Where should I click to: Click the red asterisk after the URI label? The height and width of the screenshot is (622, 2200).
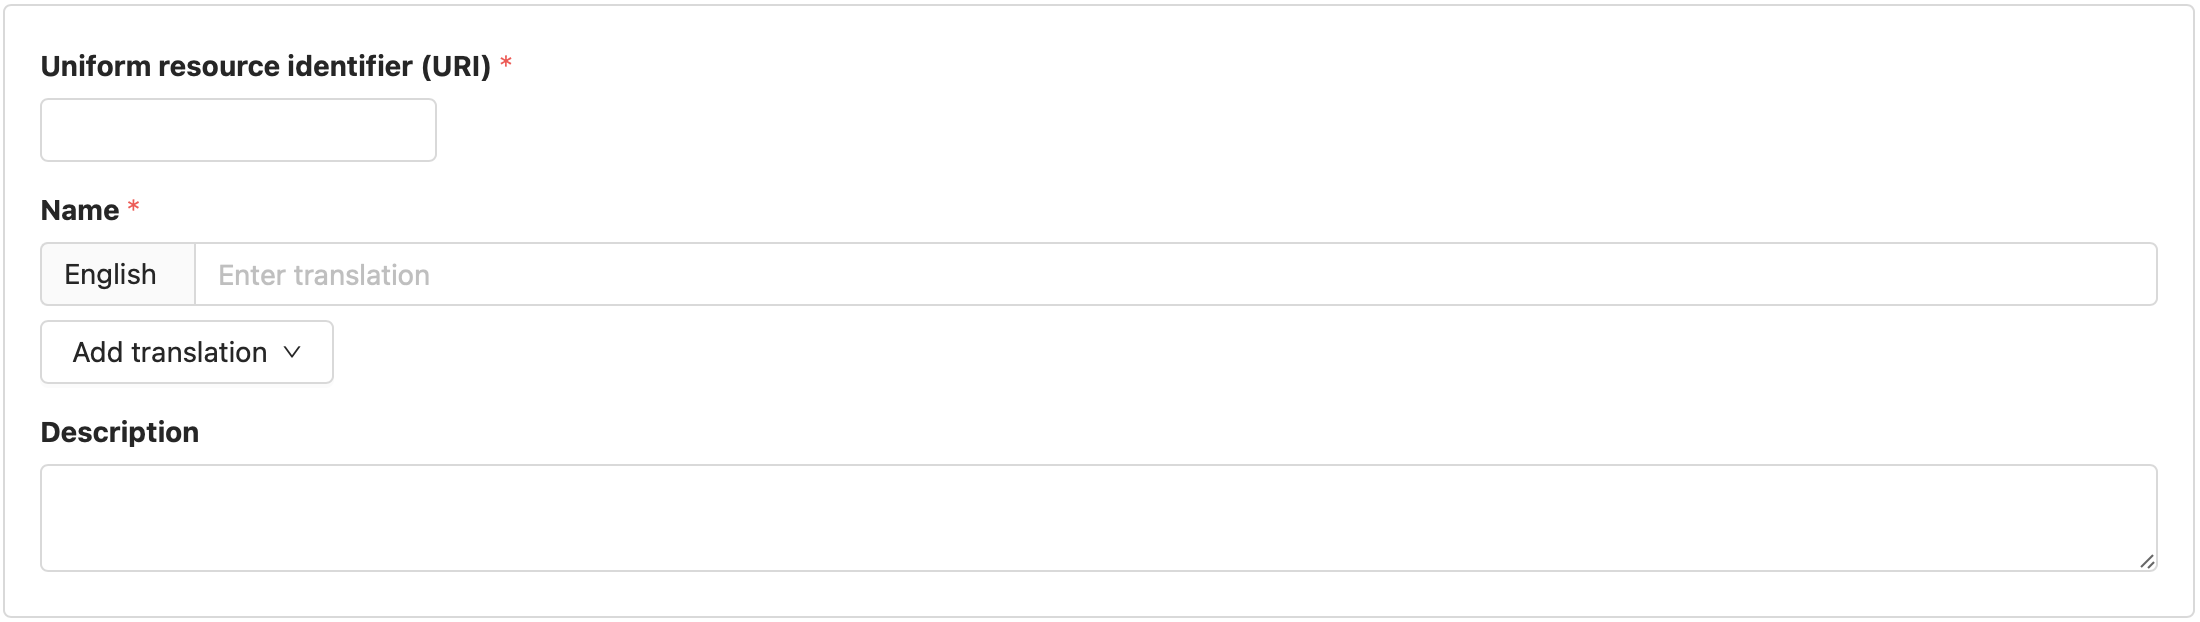(506, 64)
